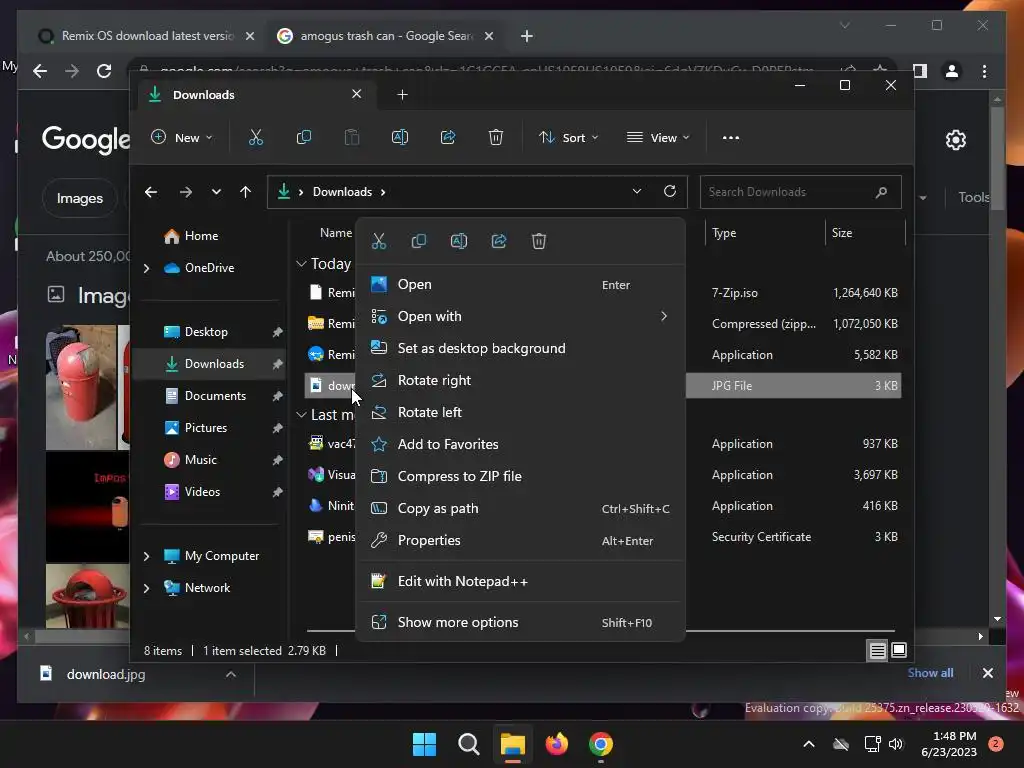
Task: Select Add to Favorites
Action: (520, 445)
